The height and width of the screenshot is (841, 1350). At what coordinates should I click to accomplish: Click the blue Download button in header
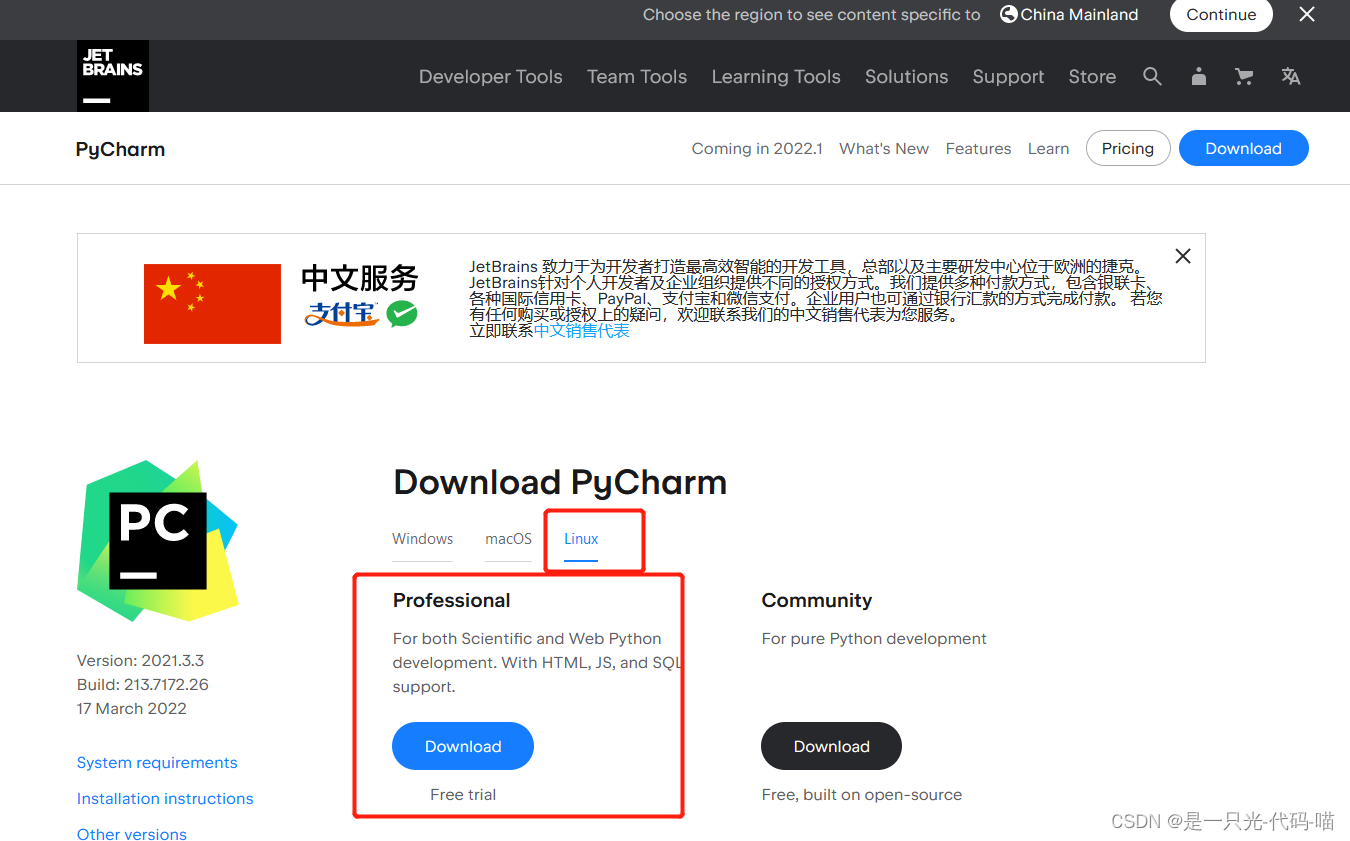point(1243,148)
